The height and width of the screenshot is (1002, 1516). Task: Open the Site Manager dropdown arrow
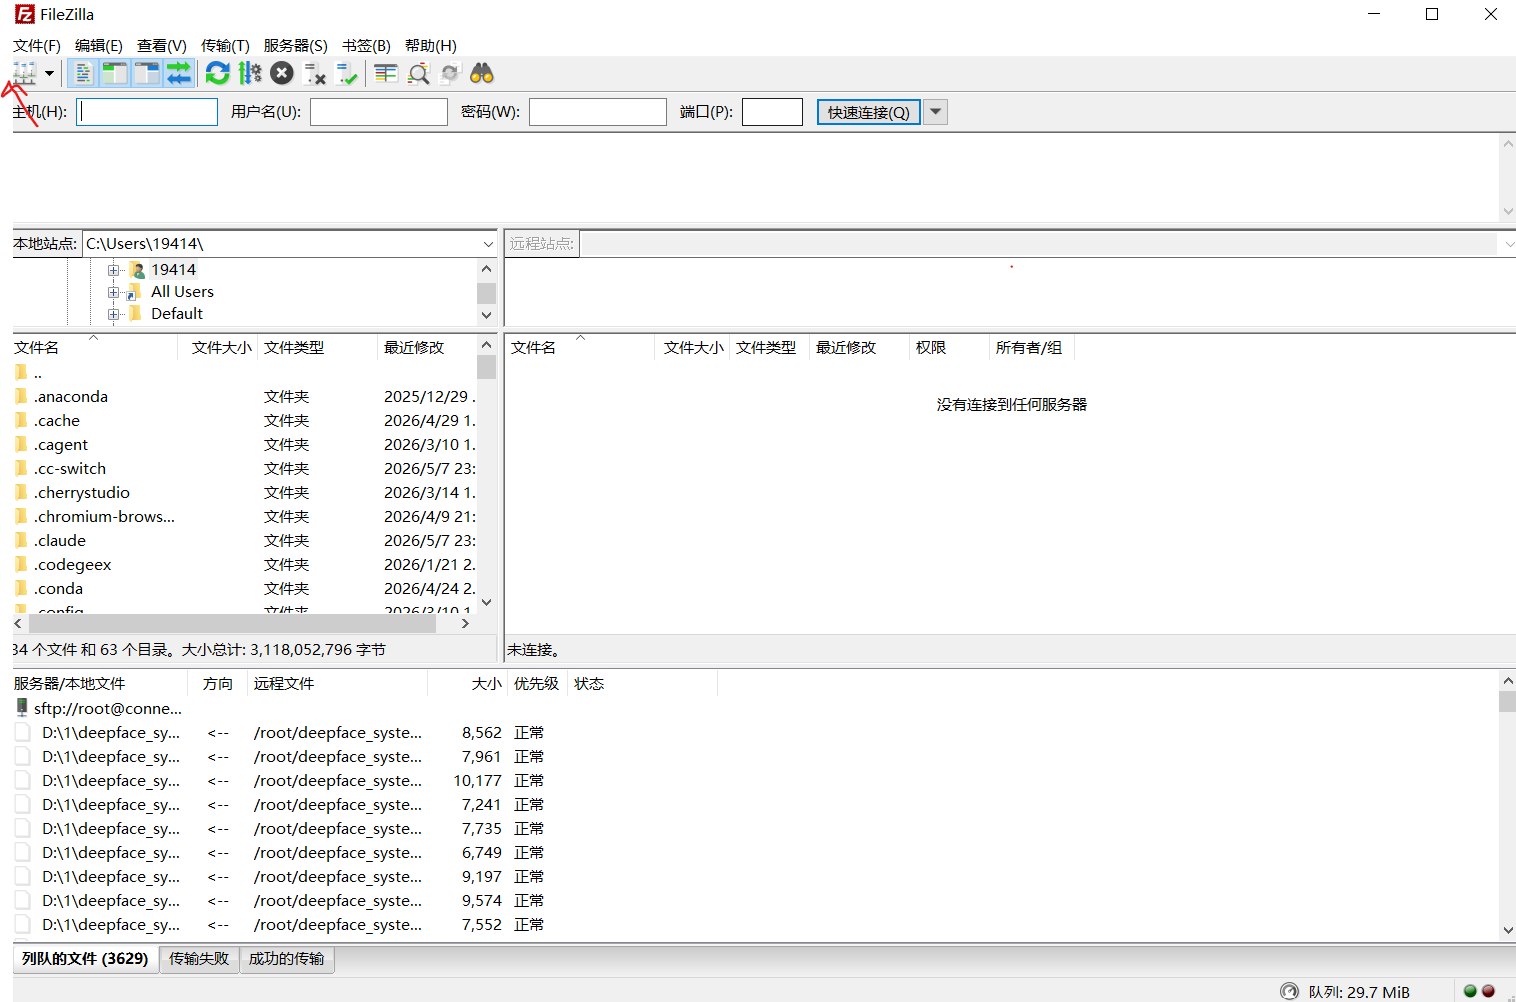click(49, 73)
